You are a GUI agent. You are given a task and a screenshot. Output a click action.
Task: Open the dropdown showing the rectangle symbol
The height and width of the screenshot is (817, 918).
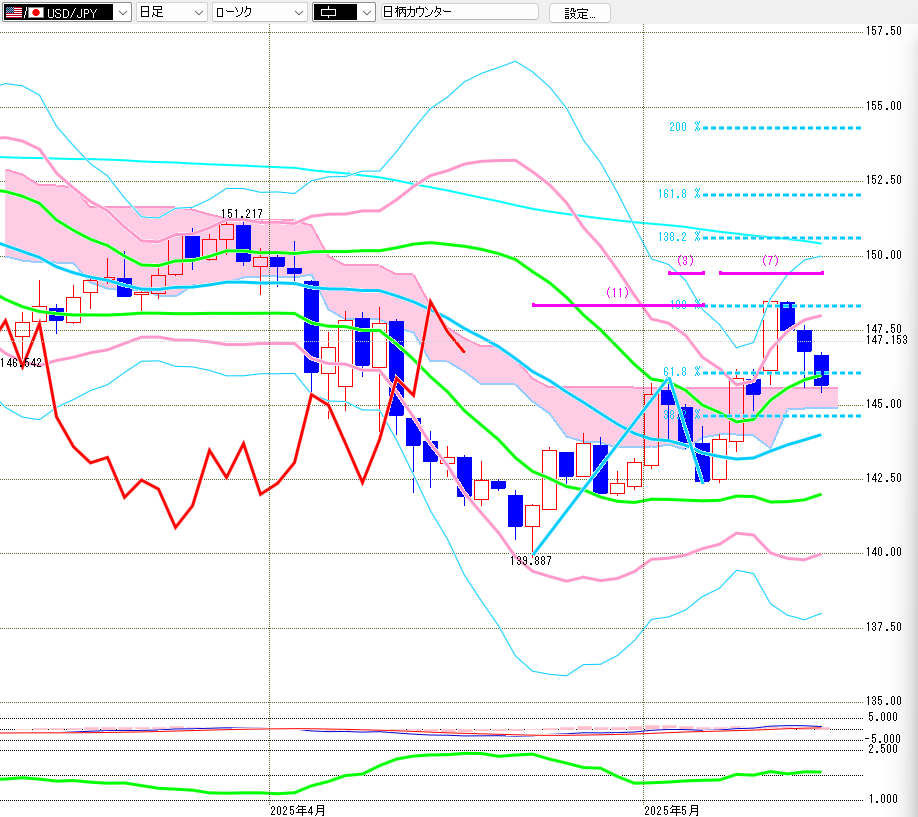(344, 12)
